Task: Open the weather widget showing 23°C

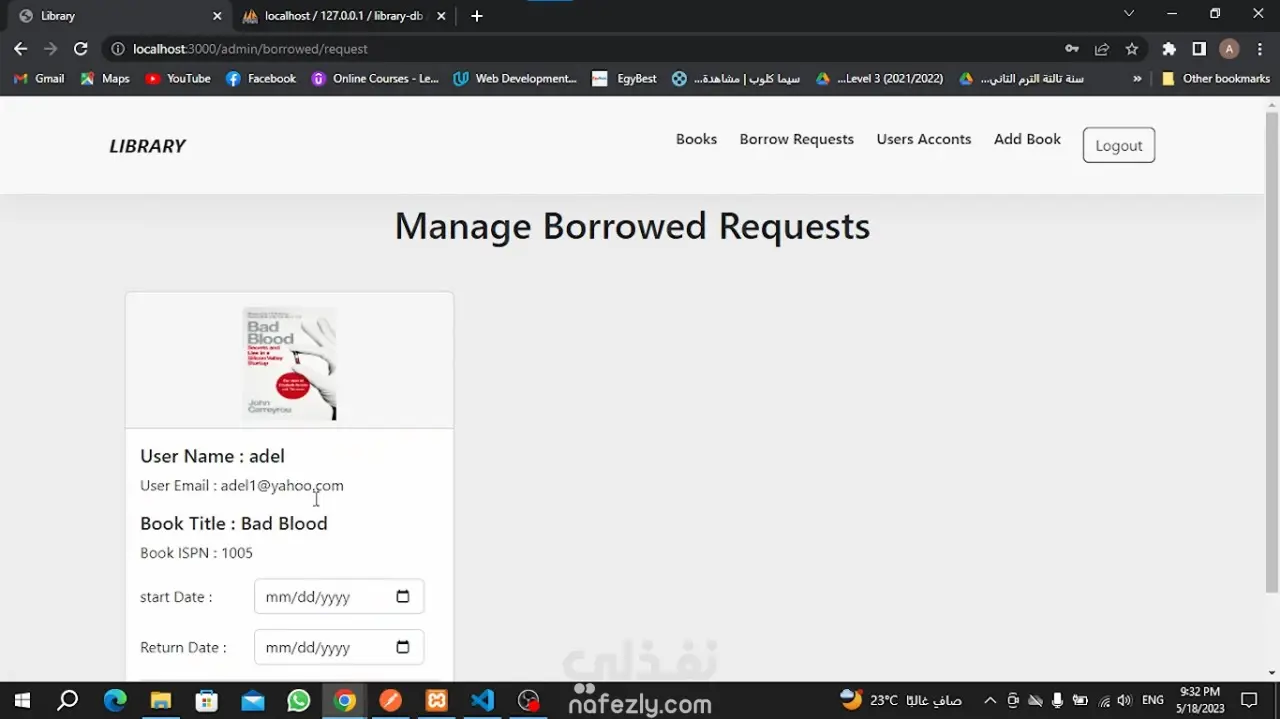Action: [900, 700]
